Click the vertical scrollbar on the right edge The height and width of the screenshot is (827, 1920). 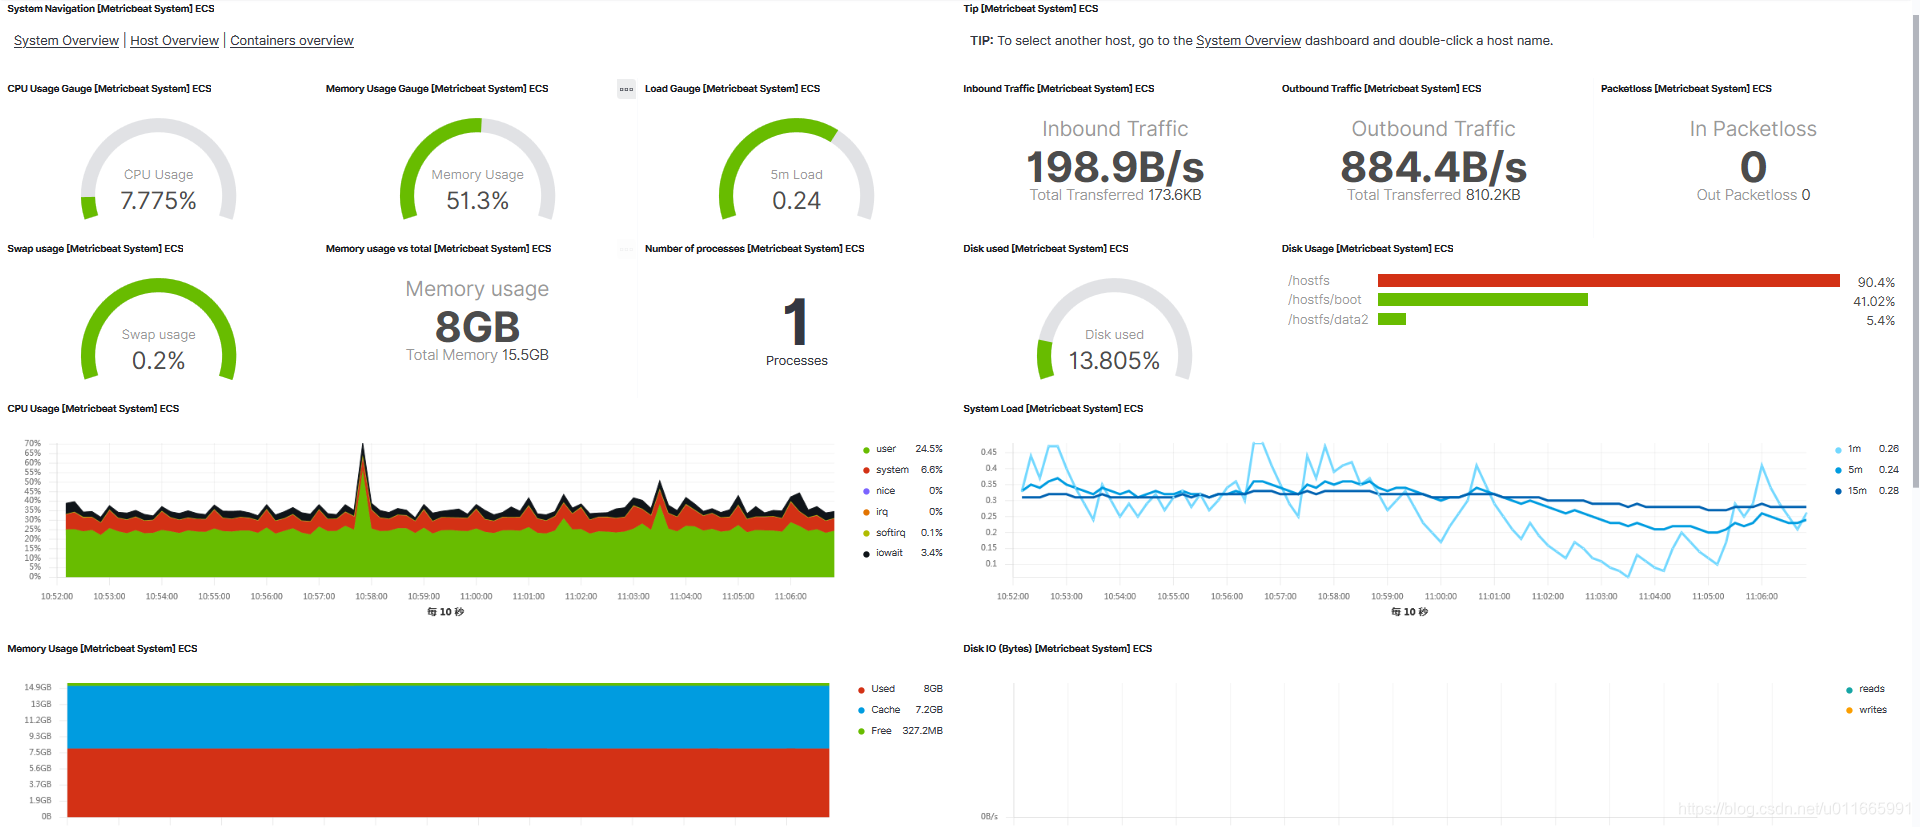(1914, 250)
